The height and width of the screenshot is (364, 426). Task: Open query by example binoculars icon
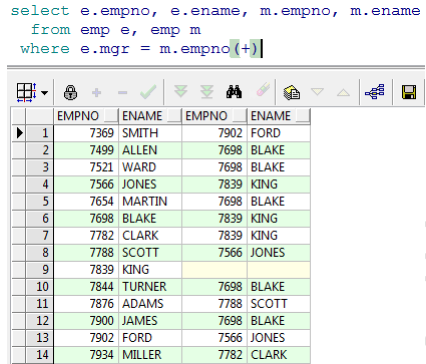click(234, 92)
